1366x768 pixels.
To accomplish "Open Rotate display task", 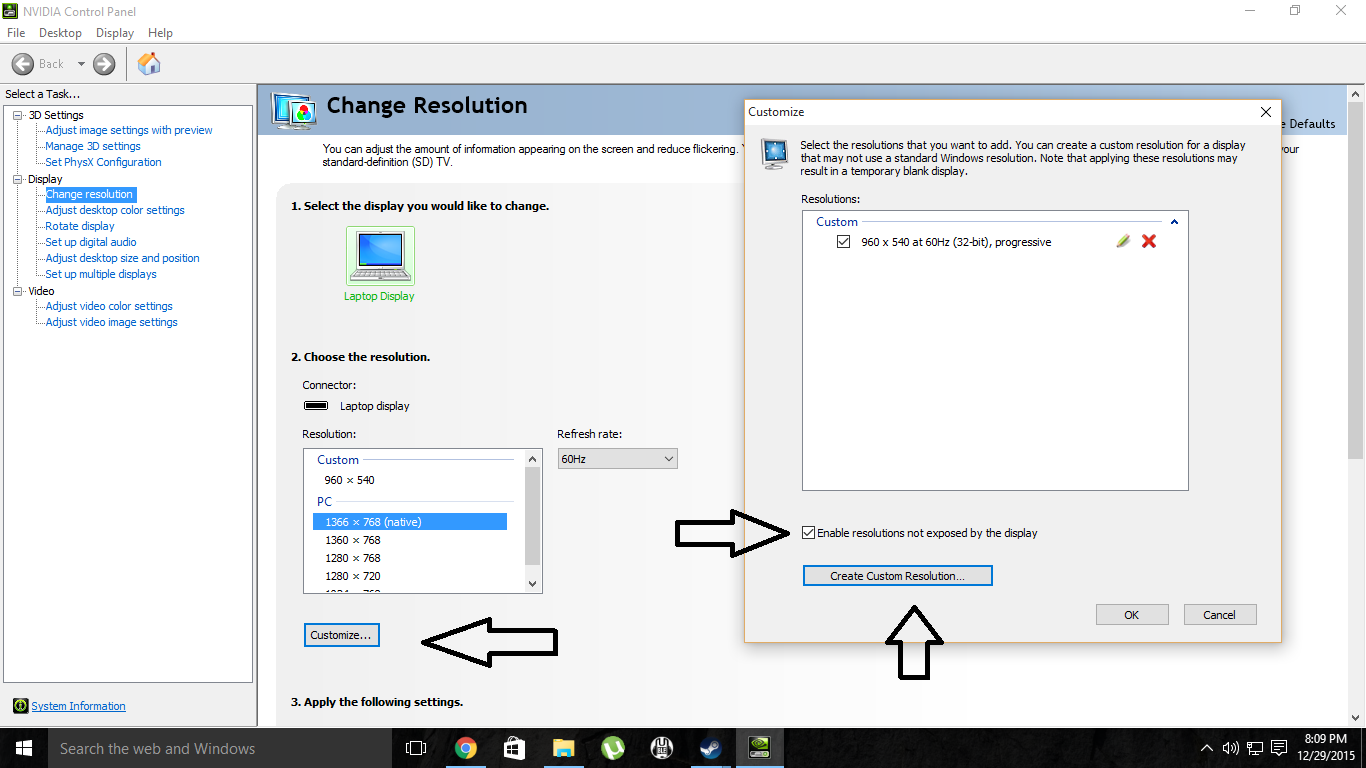I will [80, 226].
